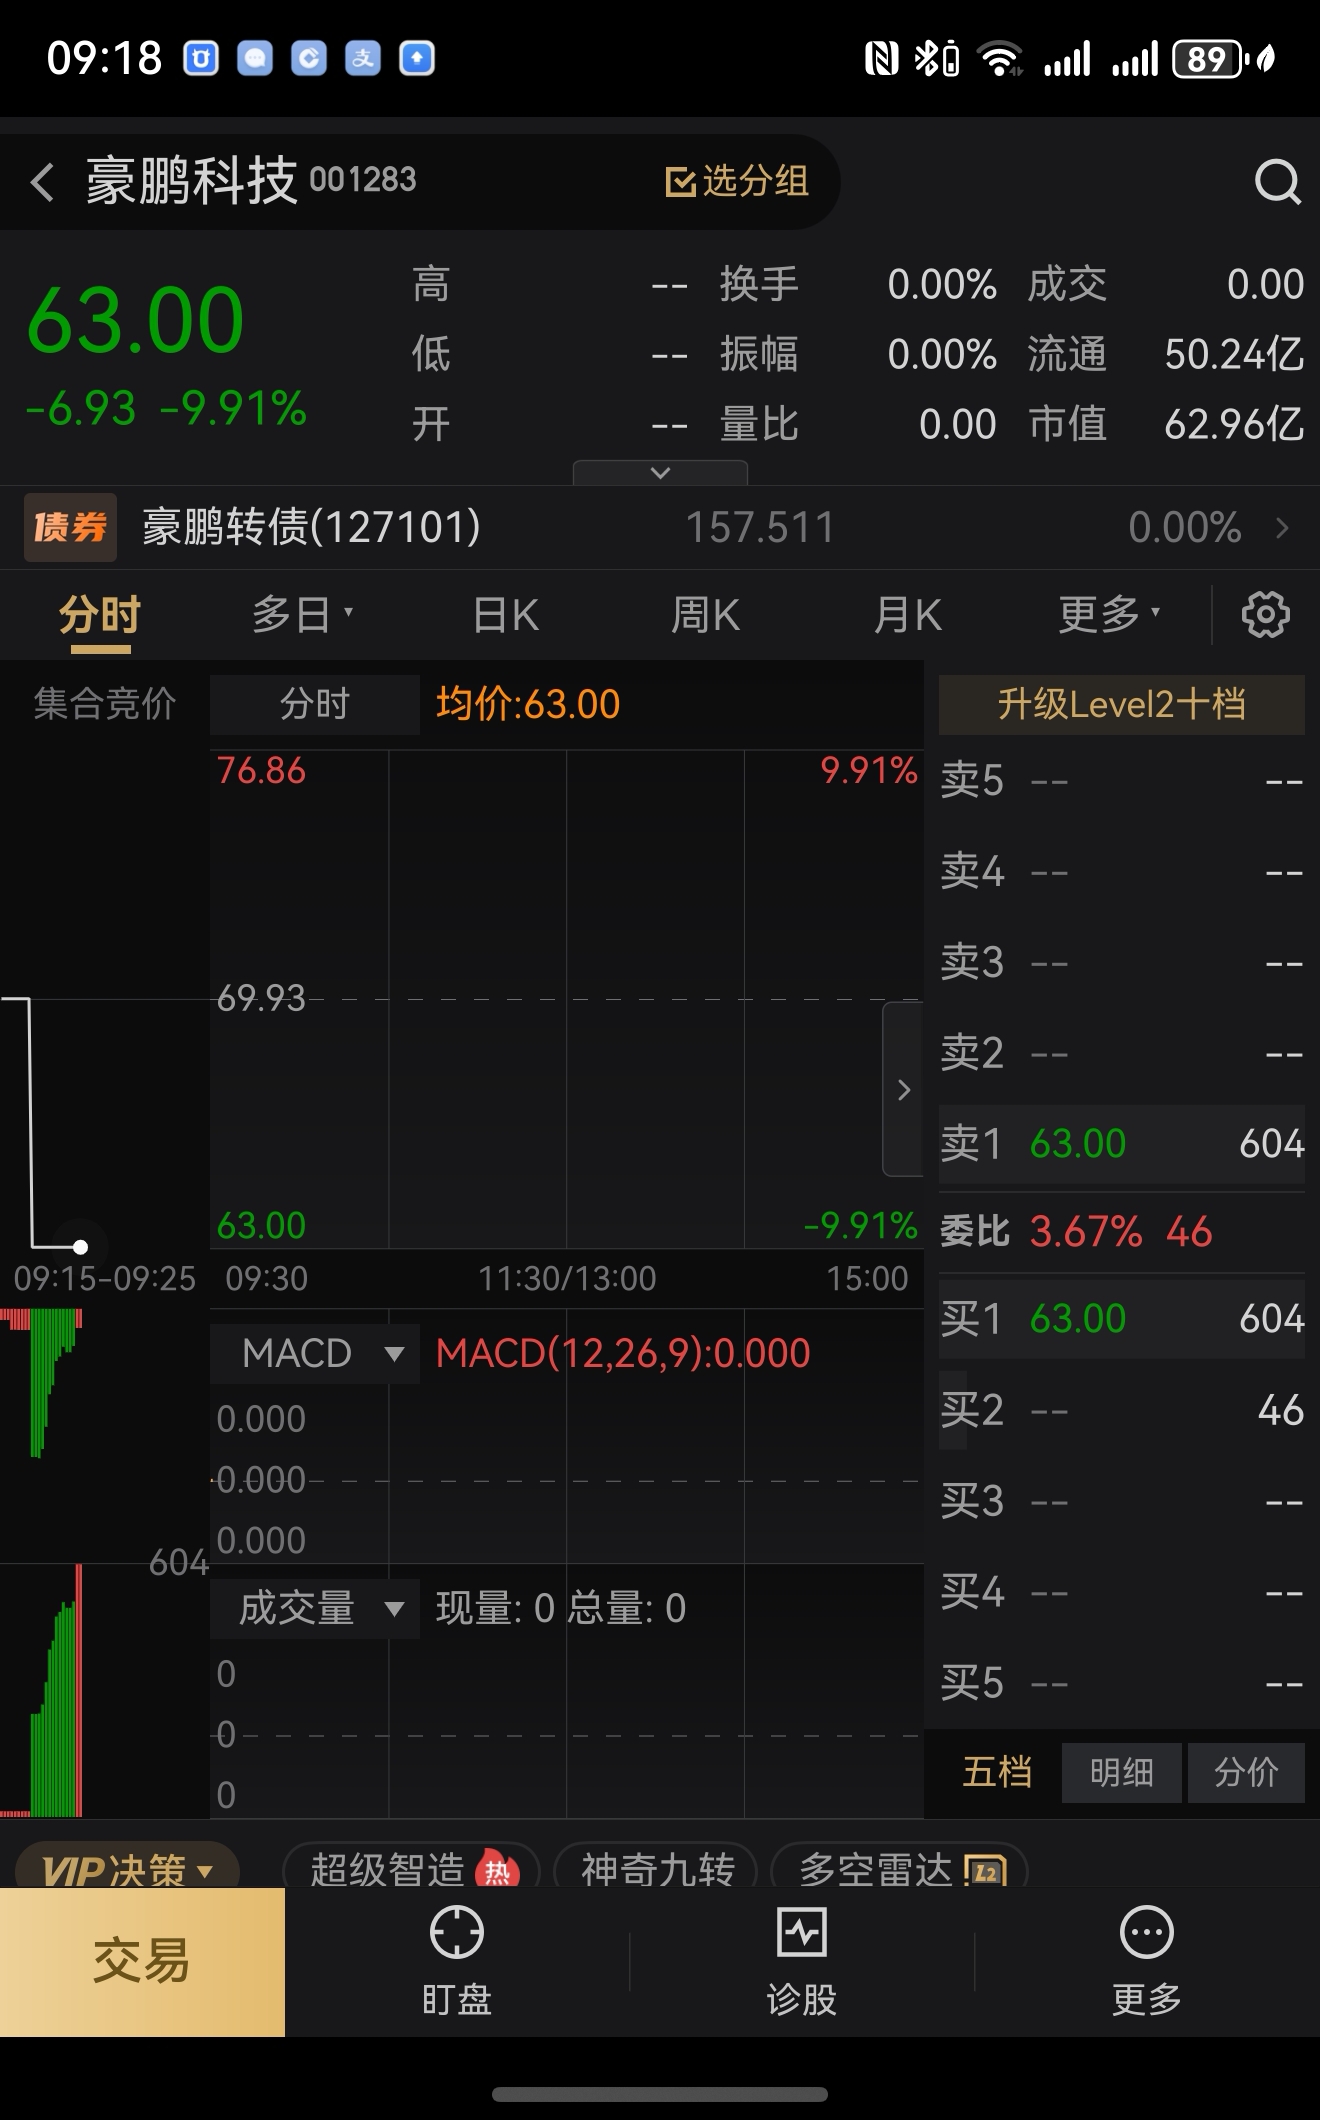Viewport: 1320px width, 2120px height.
Task: Tap the 市值 62.96亿 value
Action: pos(1234,424)
